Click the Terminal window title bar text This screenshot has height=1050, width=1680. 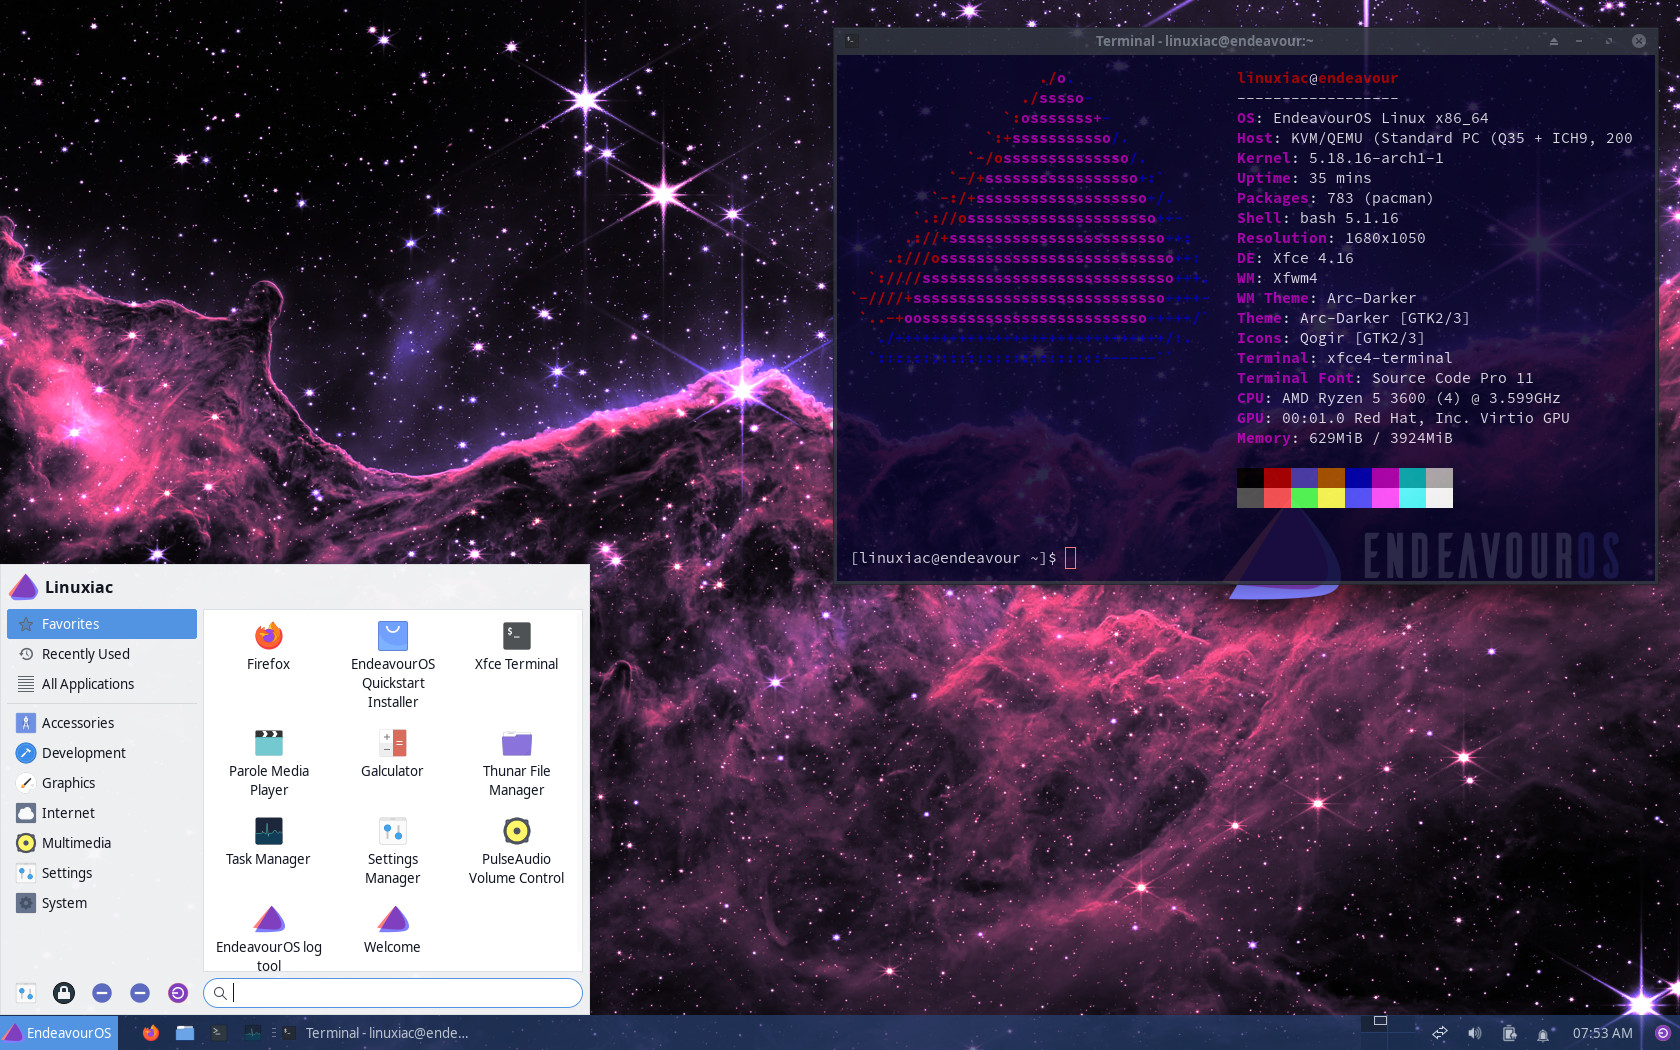coord(1204,41)
